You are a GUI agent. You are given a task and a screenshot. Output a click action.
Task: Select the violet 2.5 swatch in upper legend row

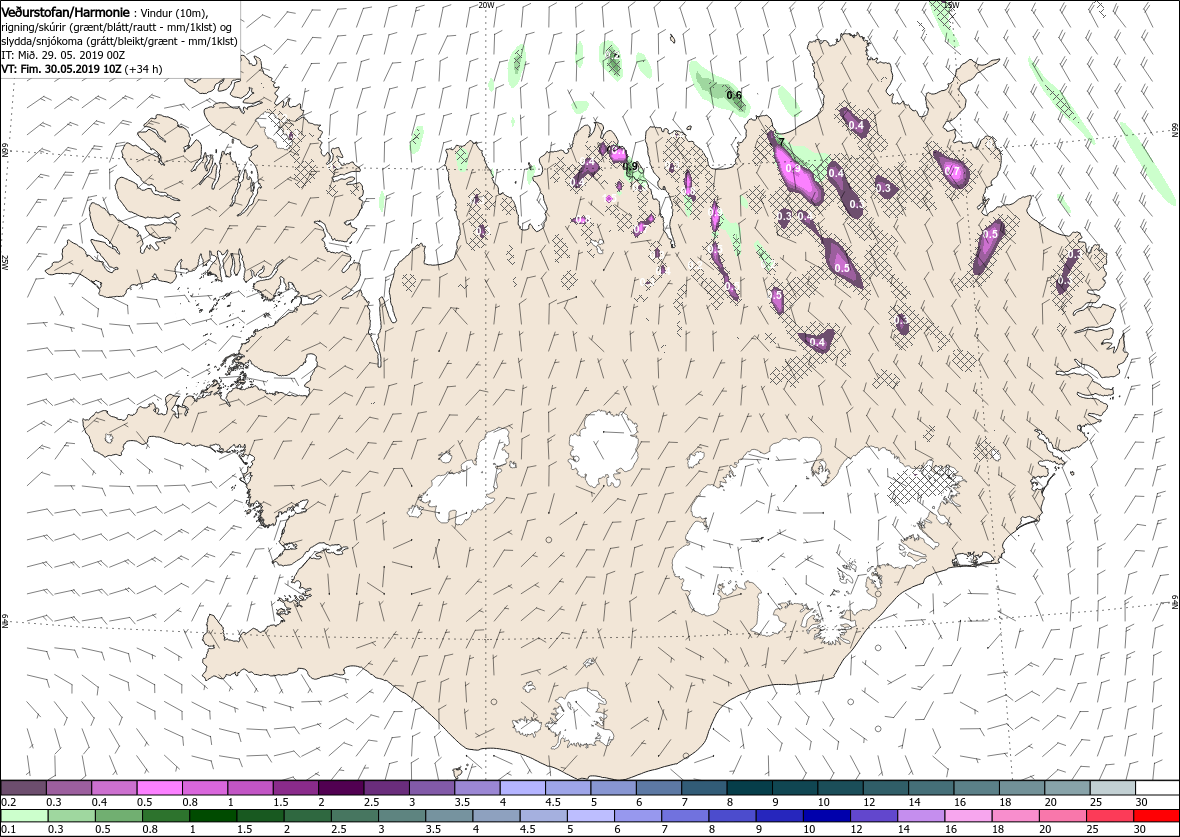click(386, 787)
